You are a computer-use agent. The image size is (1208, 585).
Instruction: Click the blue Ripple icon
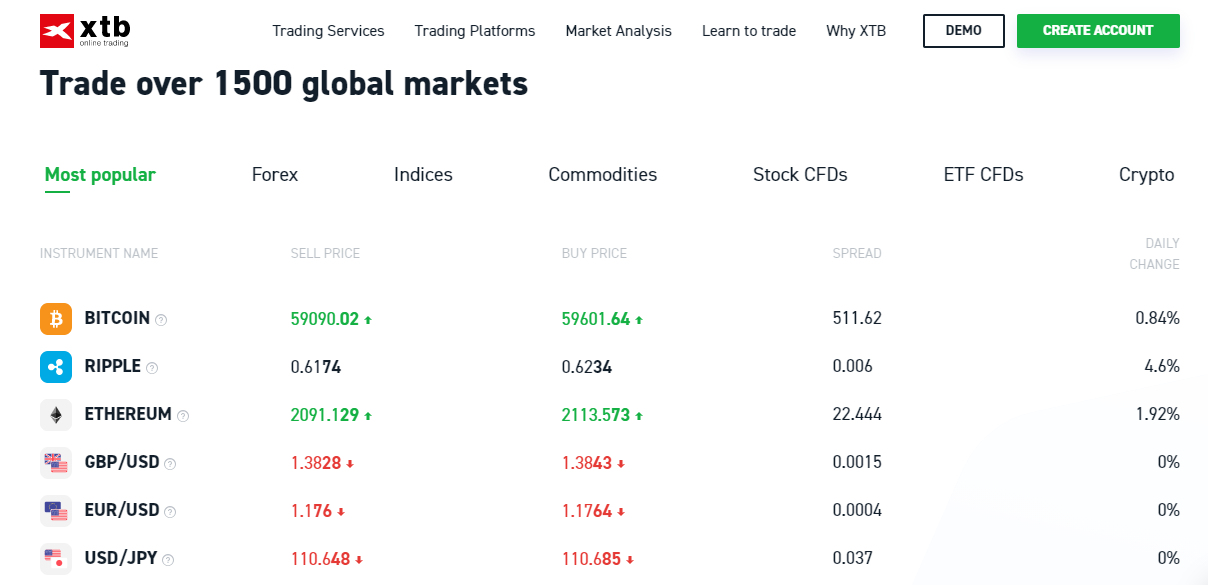pos(56,367)
